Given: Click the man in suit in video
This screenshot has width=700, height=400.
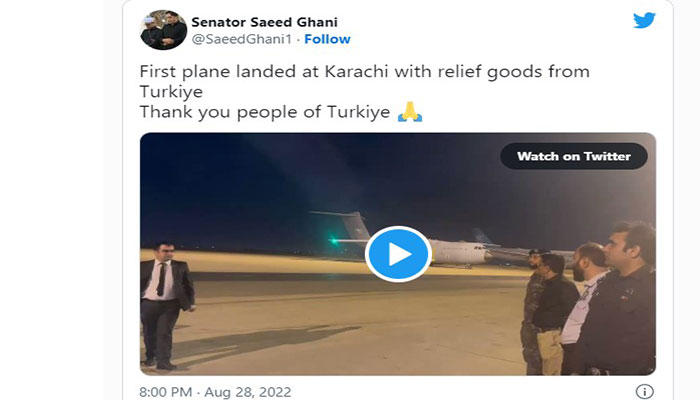Looking at the screenshot, I should pos(167,305).
